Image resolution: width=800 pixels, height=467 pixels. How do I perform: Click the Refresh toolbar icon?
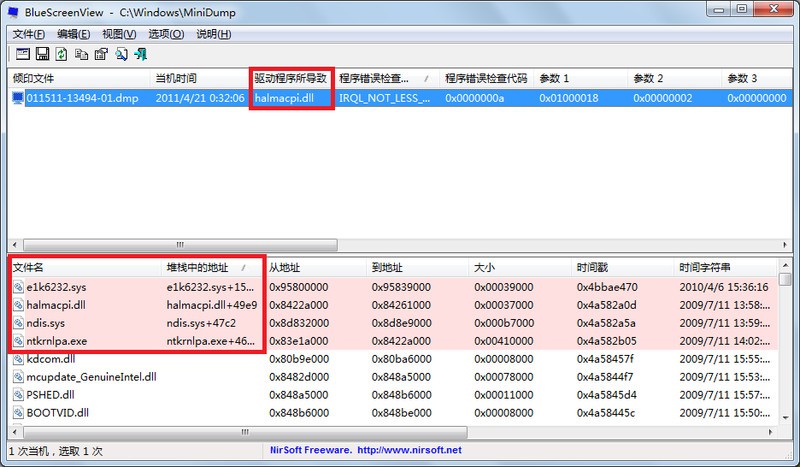click(61, 54)
